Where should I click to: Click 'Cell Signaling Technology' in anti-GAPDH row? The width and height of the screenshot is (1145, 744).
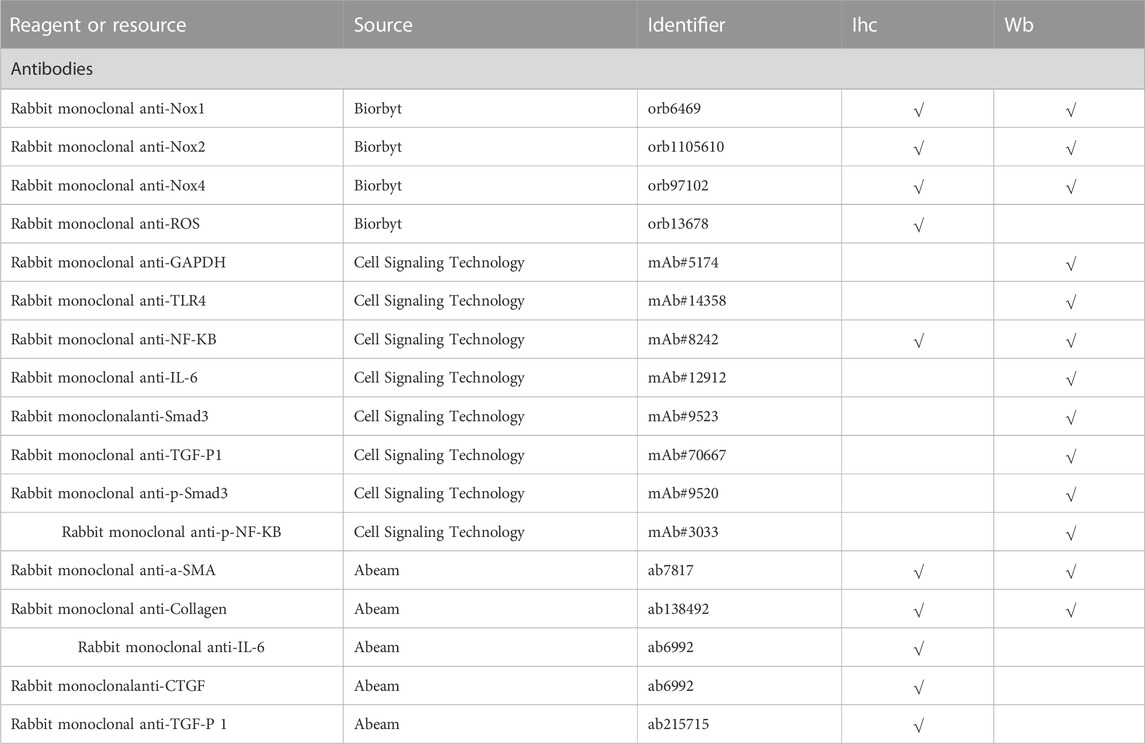pyautogui.click(x=439, y=262)
